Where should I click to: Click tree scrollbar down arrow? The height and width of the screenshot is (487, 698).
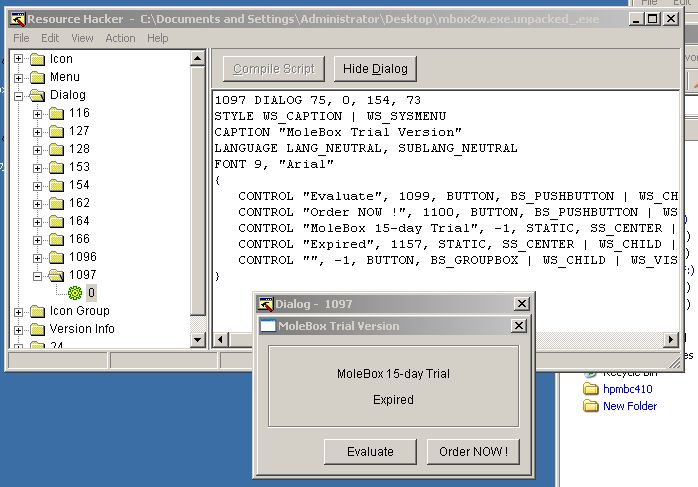click(197, 340)
